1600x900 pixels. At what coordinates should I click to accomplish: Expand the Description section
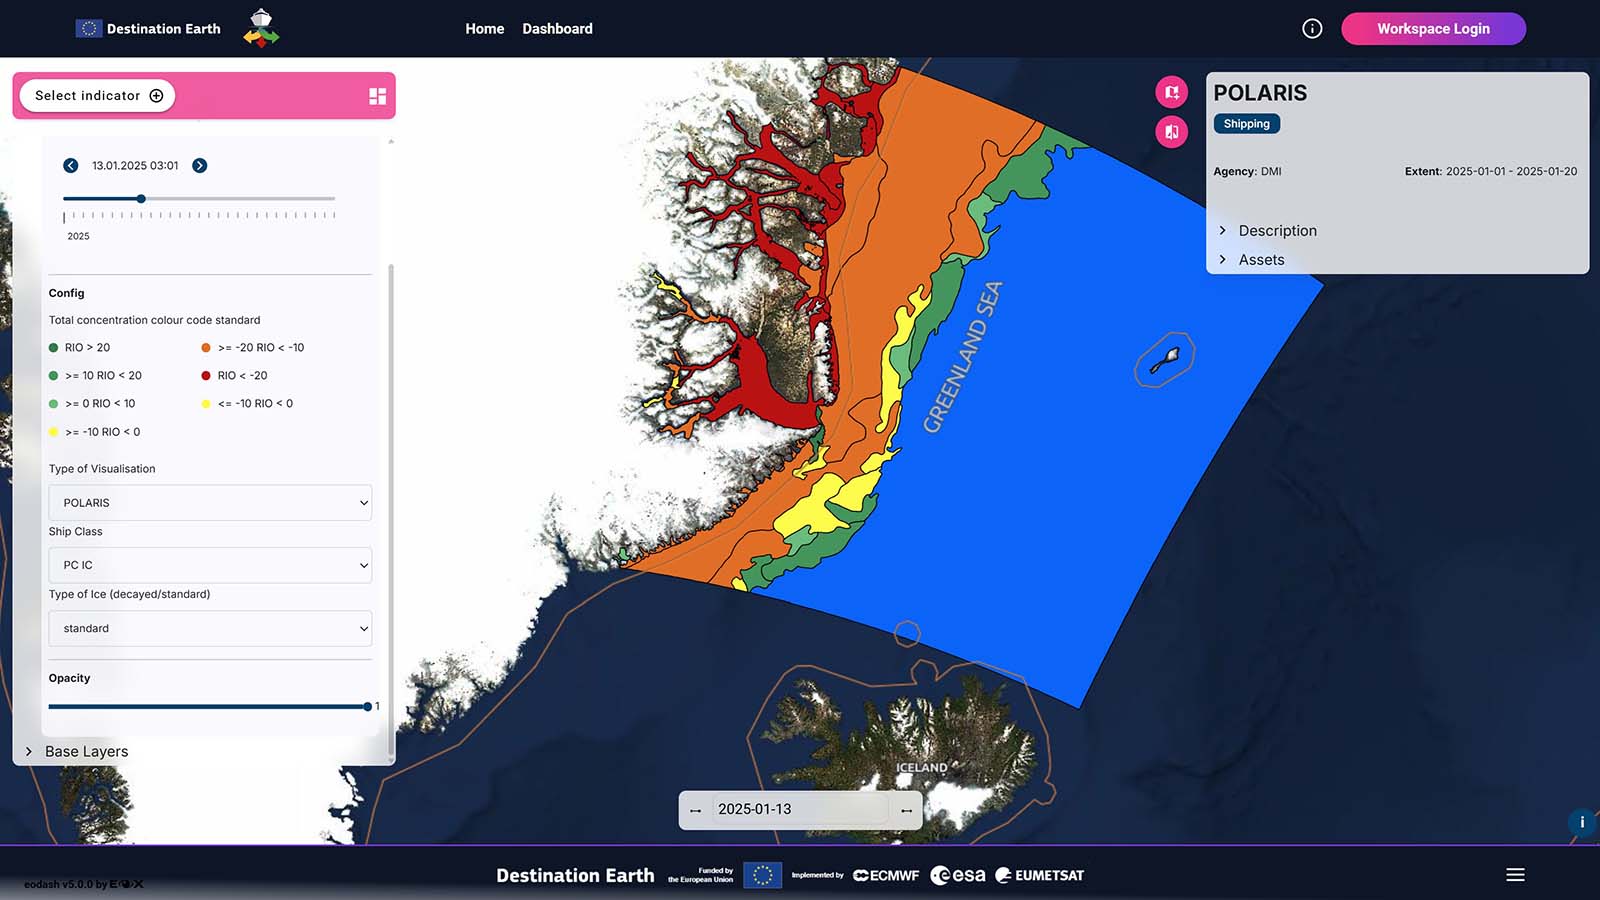coord(1276,231)
